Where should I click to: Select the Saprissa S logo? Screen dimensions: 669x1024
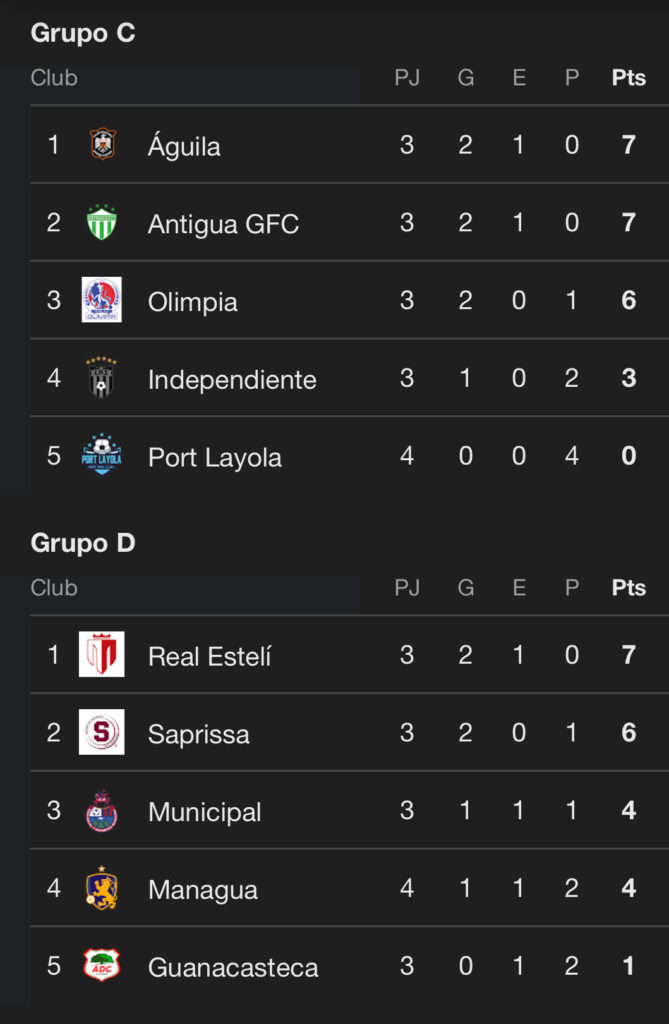click(x=102, y=733)
